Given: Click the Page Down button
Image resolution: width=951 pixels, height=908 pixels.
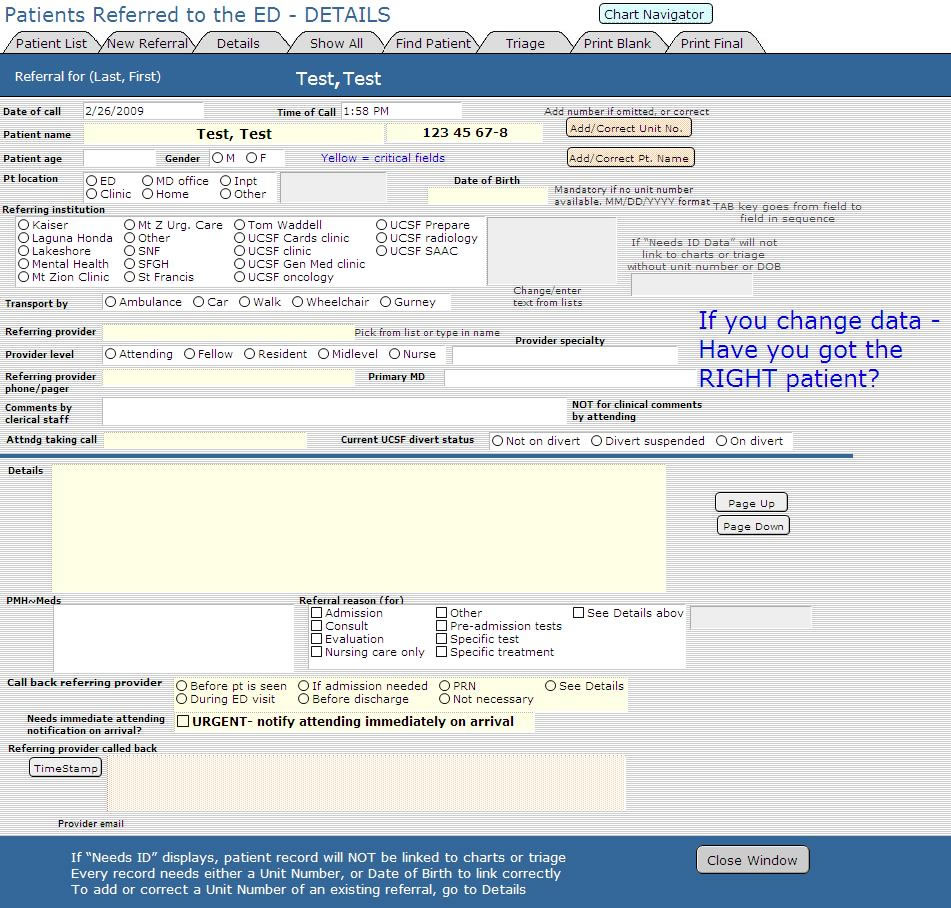Looking at the screenshot, I should point(752,526).
